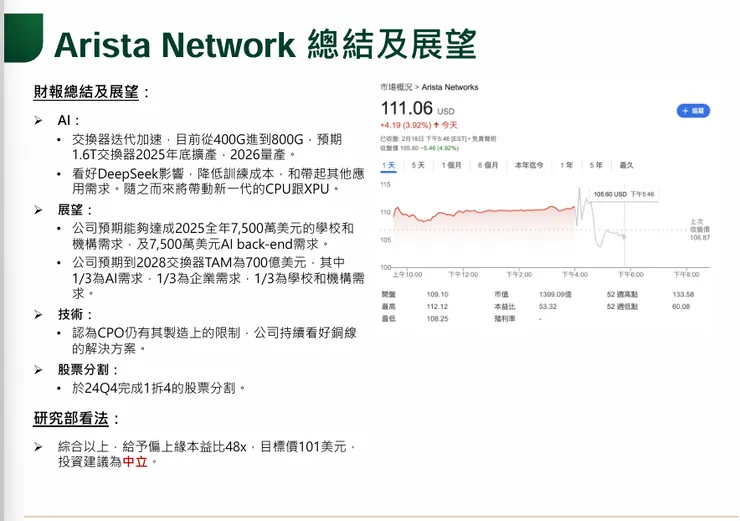Click the 於24Q4完成1拆4的股票分割 bullet

[x=159, y=388]
